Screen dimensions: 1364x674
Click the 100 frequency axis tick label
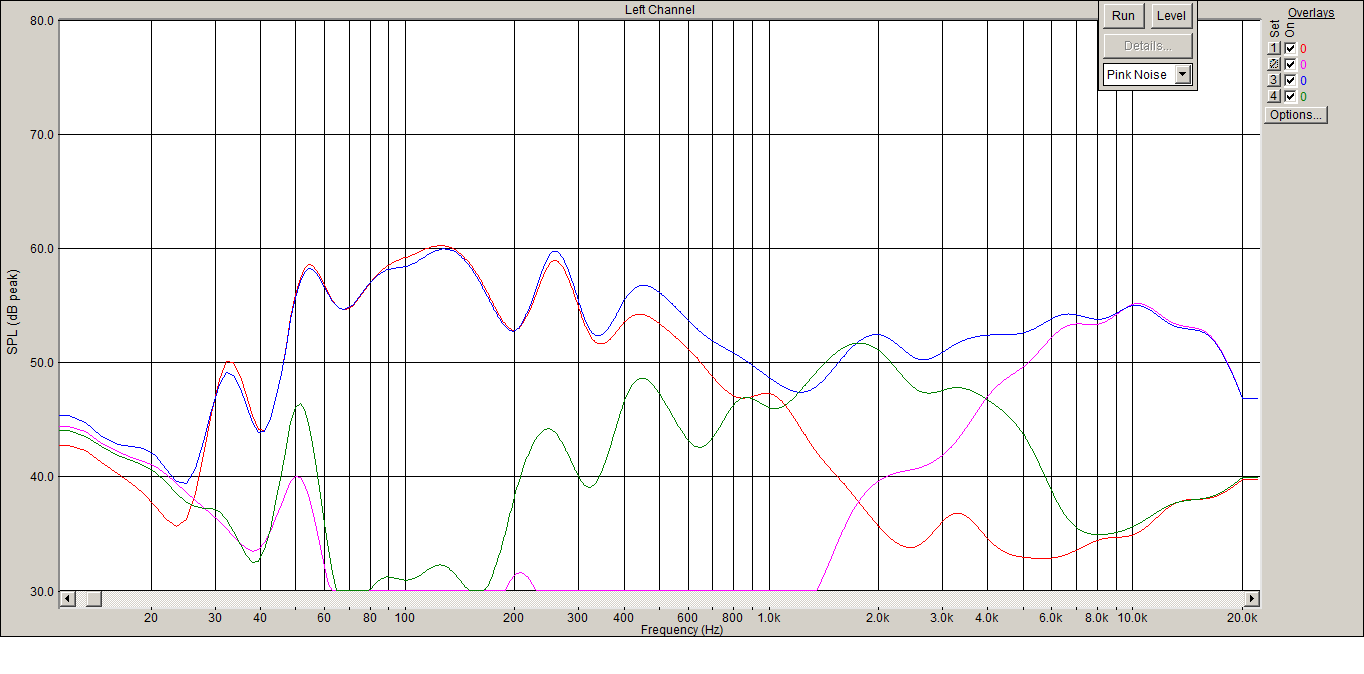[x=404, y=618]
